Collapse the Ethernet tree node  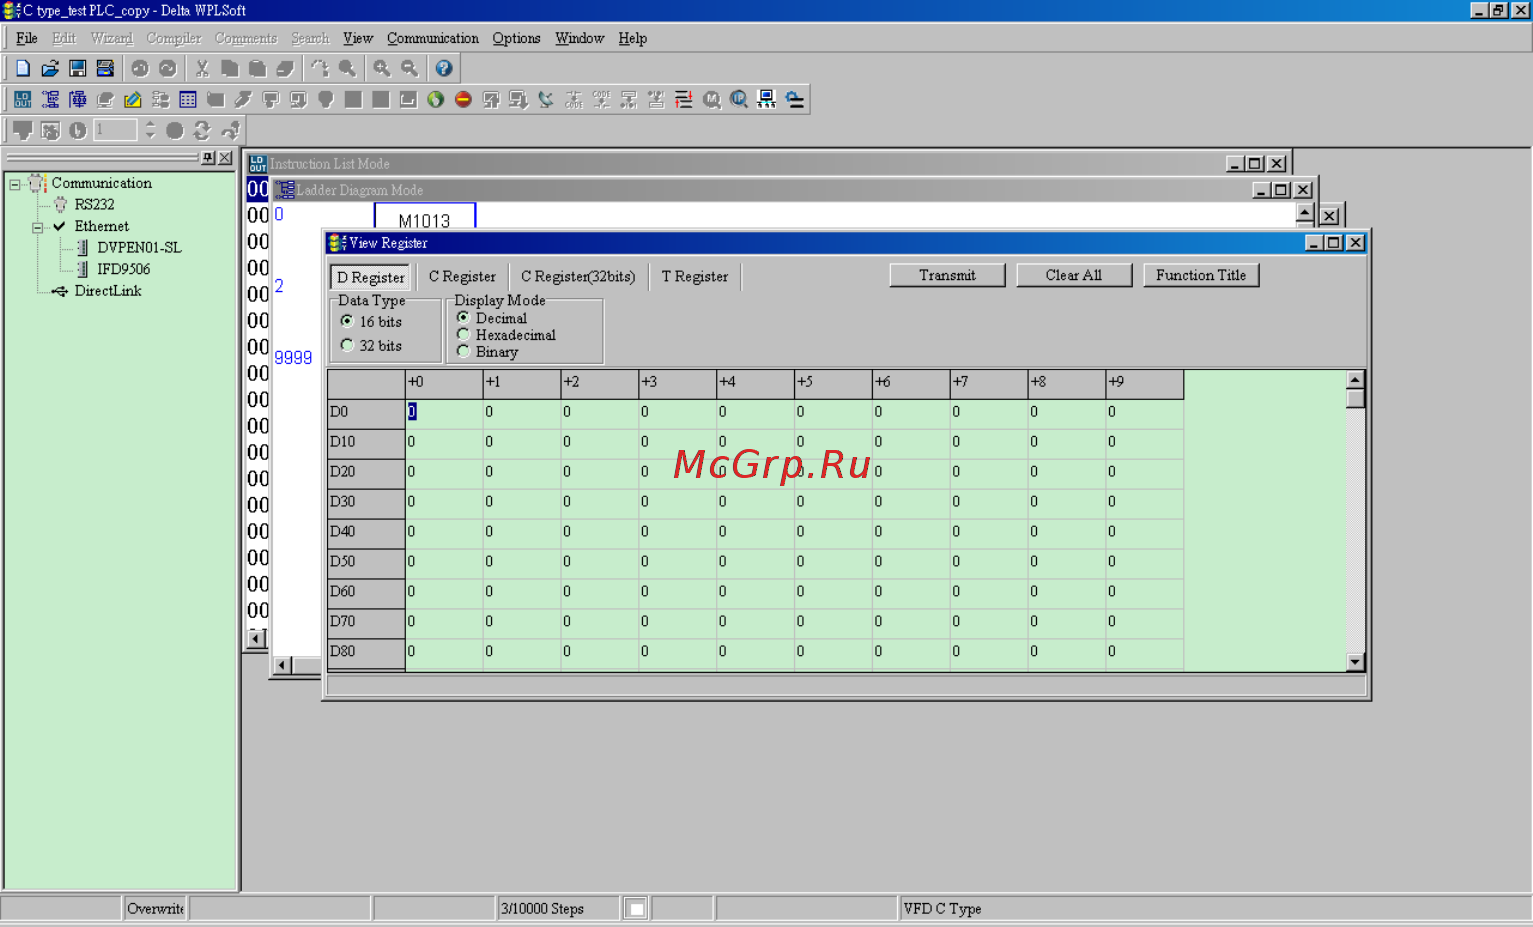[38, 227]
